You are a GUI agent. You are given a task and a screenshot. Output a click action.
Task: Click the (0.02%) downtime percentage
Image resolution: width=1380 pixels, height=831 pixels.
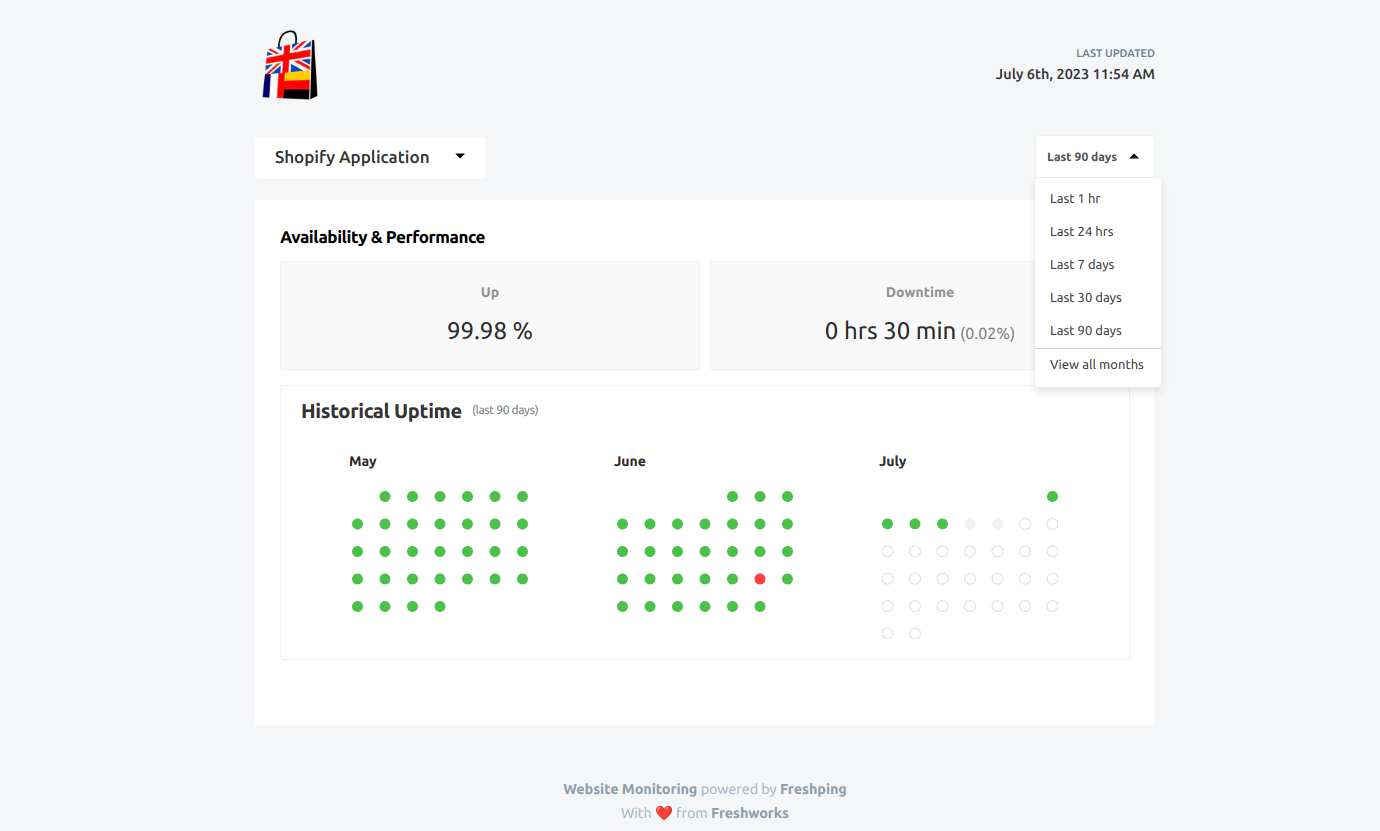pyautogui.click(x=987, y=333)
